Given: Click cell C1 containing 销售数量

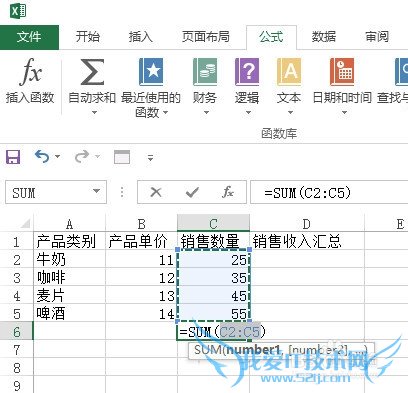Looking at the screenshot, I should [x=213, y=241].
